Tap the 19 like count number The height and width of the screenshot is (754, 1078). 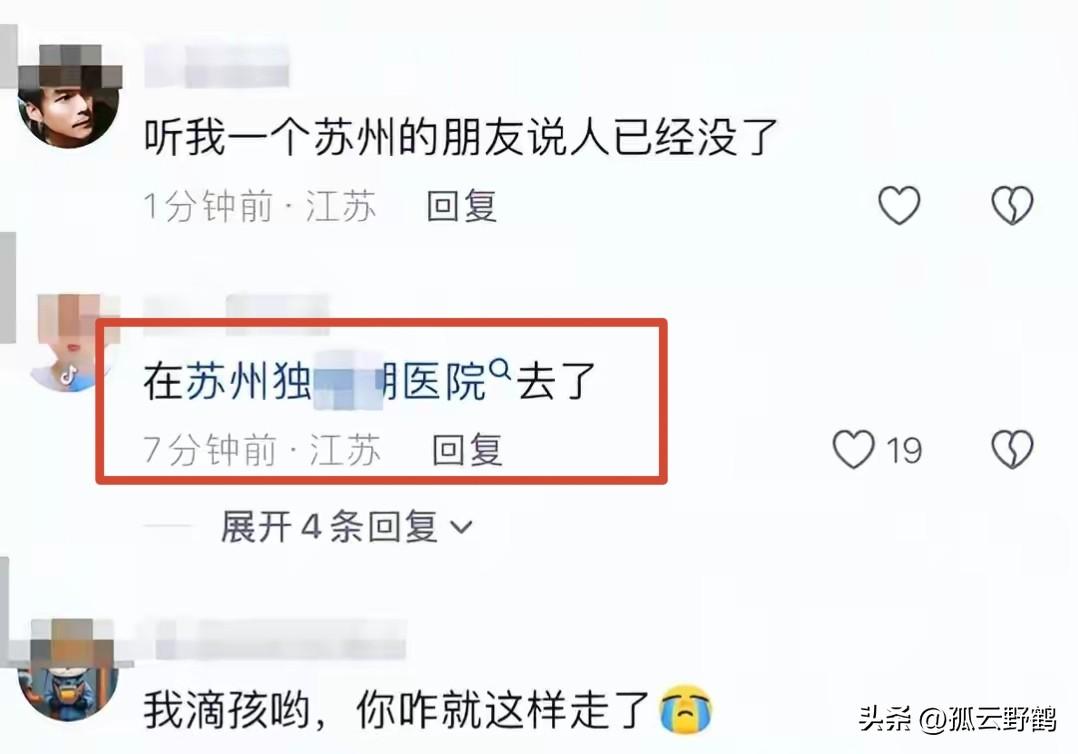[903, 451]
